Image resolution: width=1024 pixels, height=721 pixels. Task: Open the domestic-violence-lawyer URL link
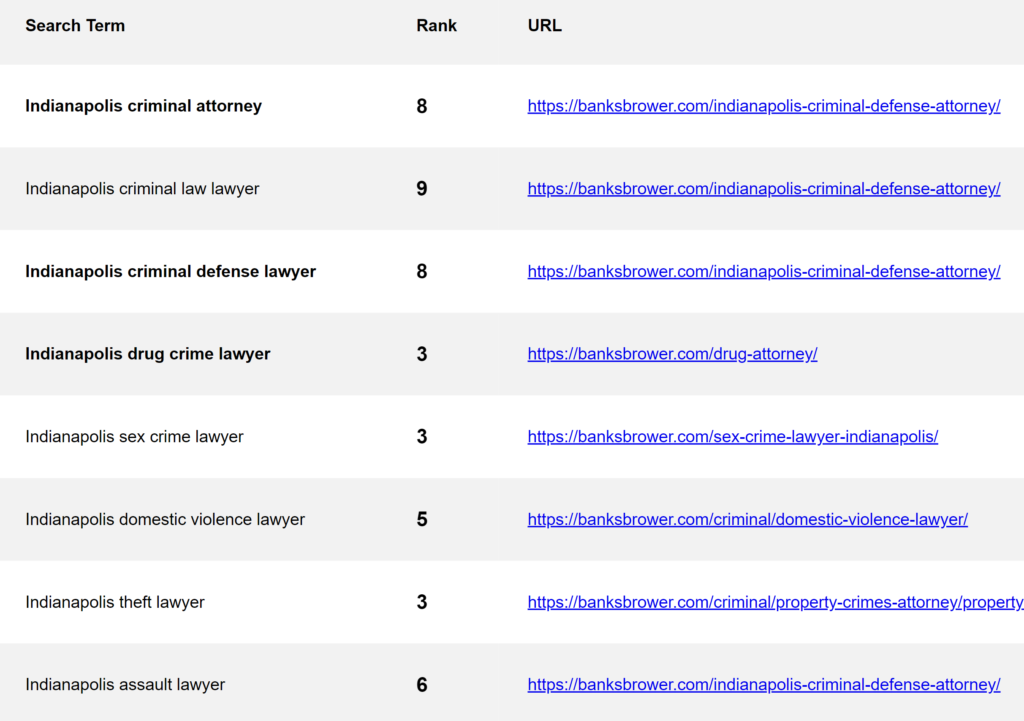[x=748, y=519]
